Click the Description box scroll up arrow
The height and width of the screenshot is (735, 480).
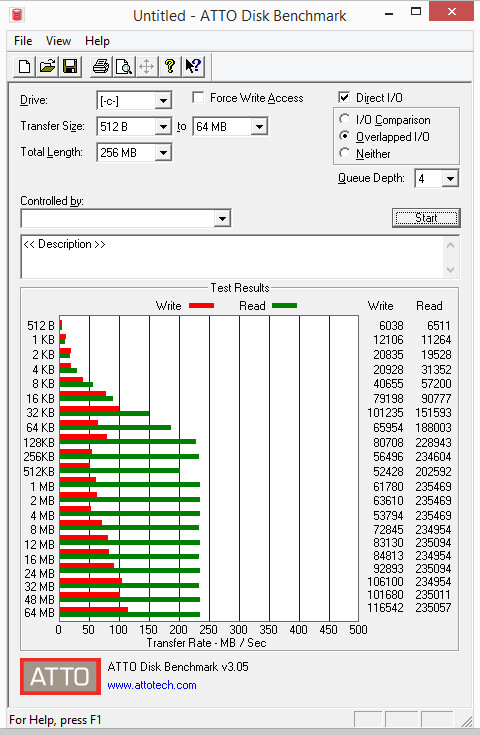[x=450, y=245]
